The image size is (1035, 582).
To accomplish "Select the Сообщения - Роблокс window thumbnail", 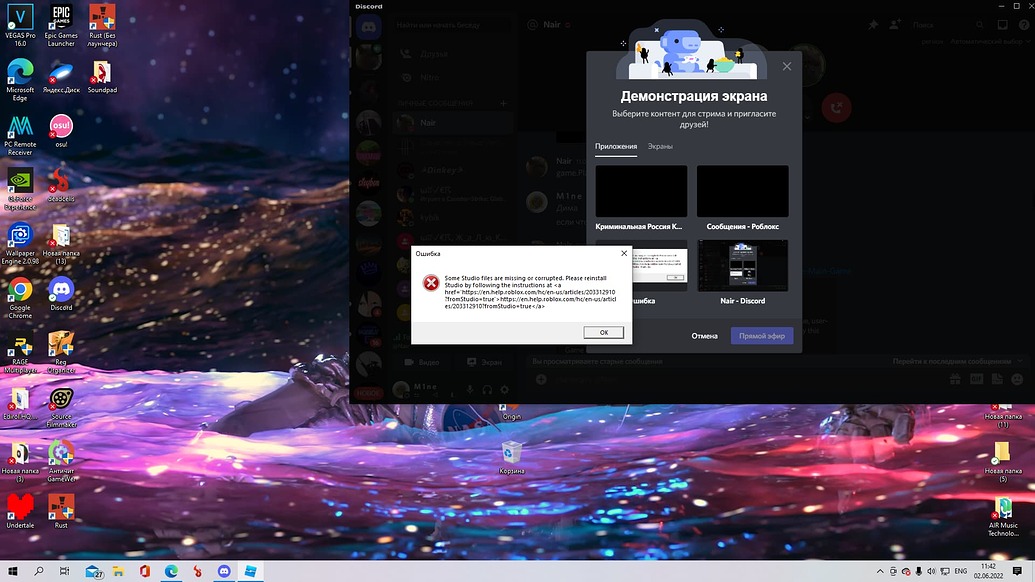I will 743,191.
